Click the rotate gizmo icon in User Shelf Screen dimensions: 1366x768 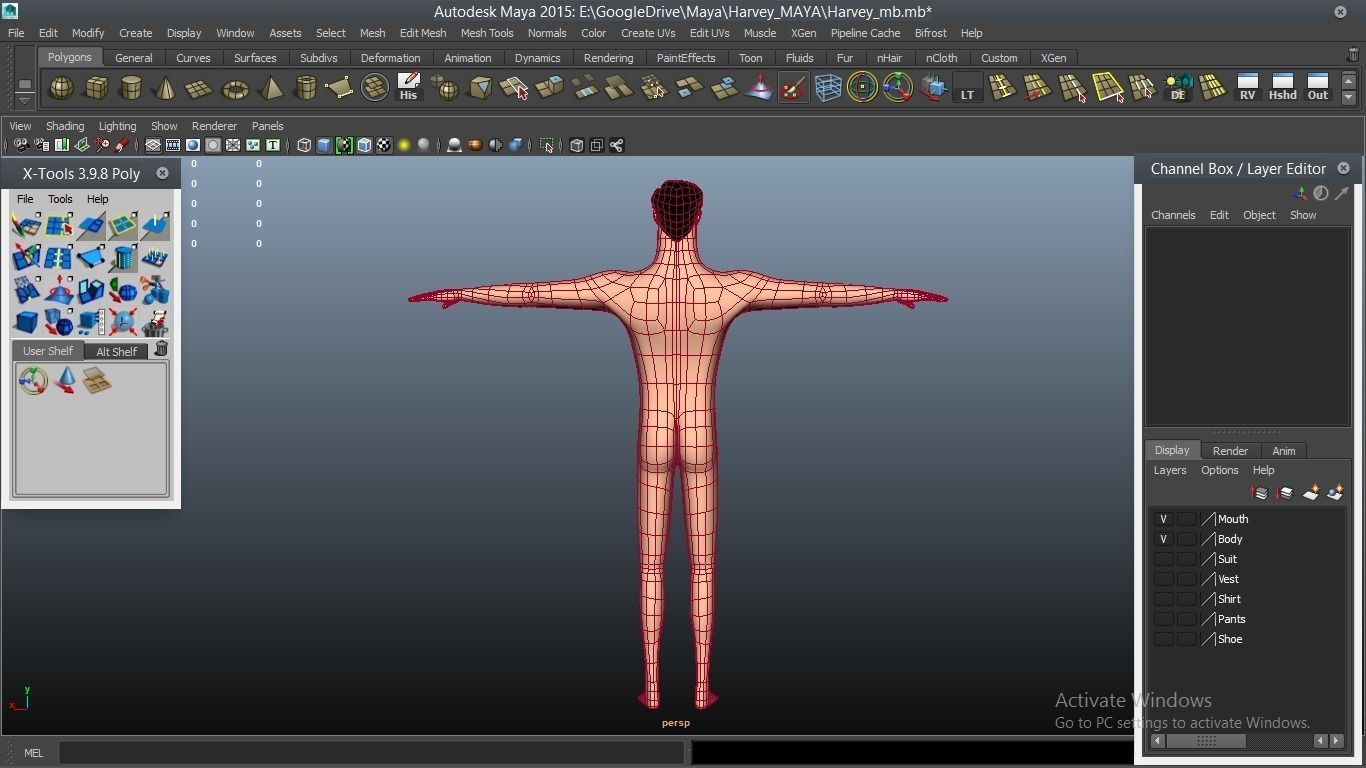tap(33, 380)
